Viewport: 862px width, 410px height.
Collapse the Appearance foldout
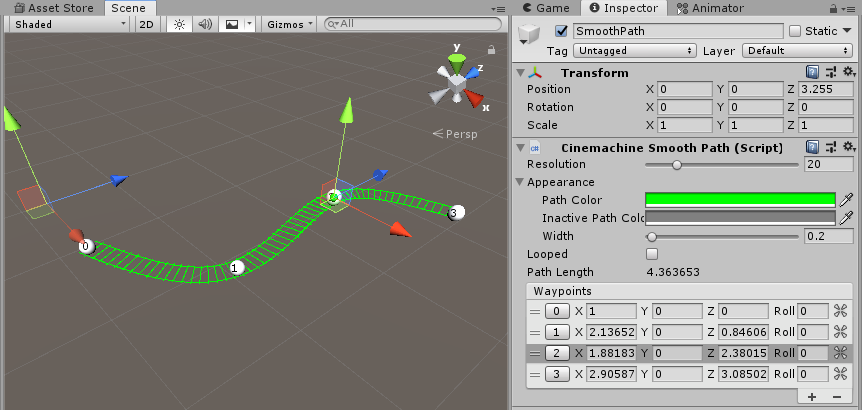coord(520,182)
